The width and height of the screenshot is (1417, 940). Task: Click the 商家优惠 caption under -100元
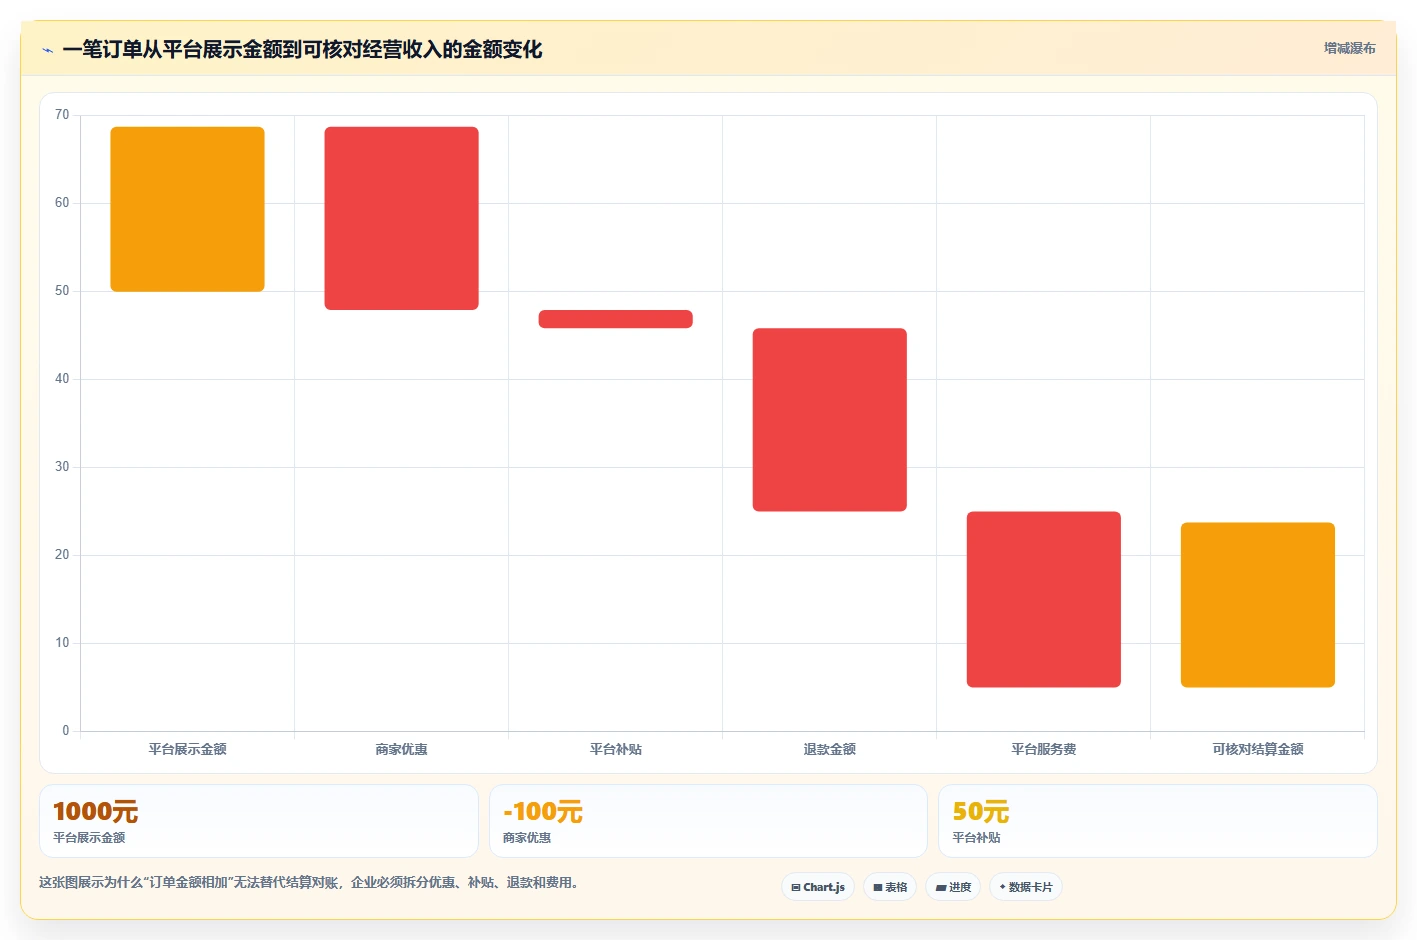click(x=527, y=838)
